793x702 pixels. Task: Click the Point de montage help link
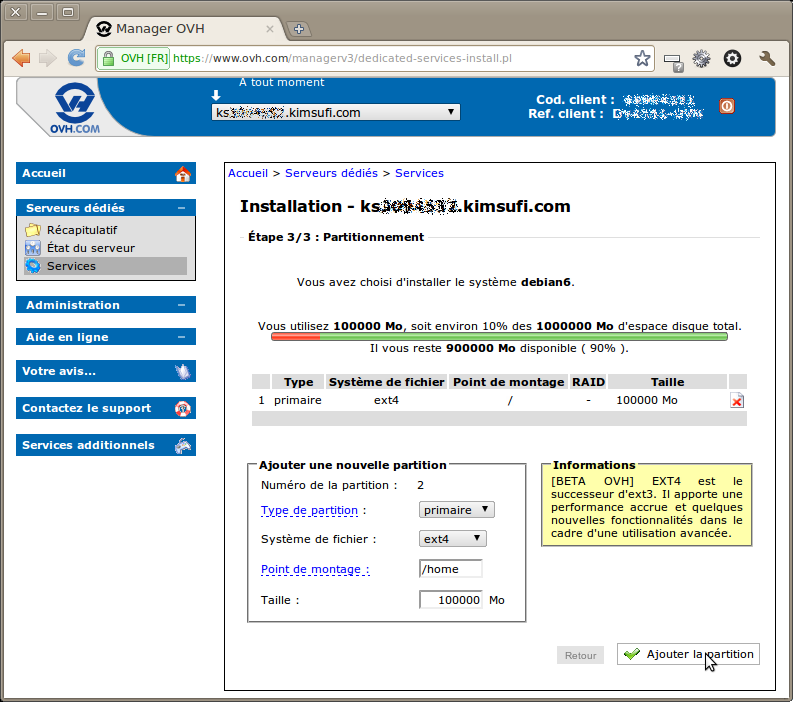[x=315, y=569]
